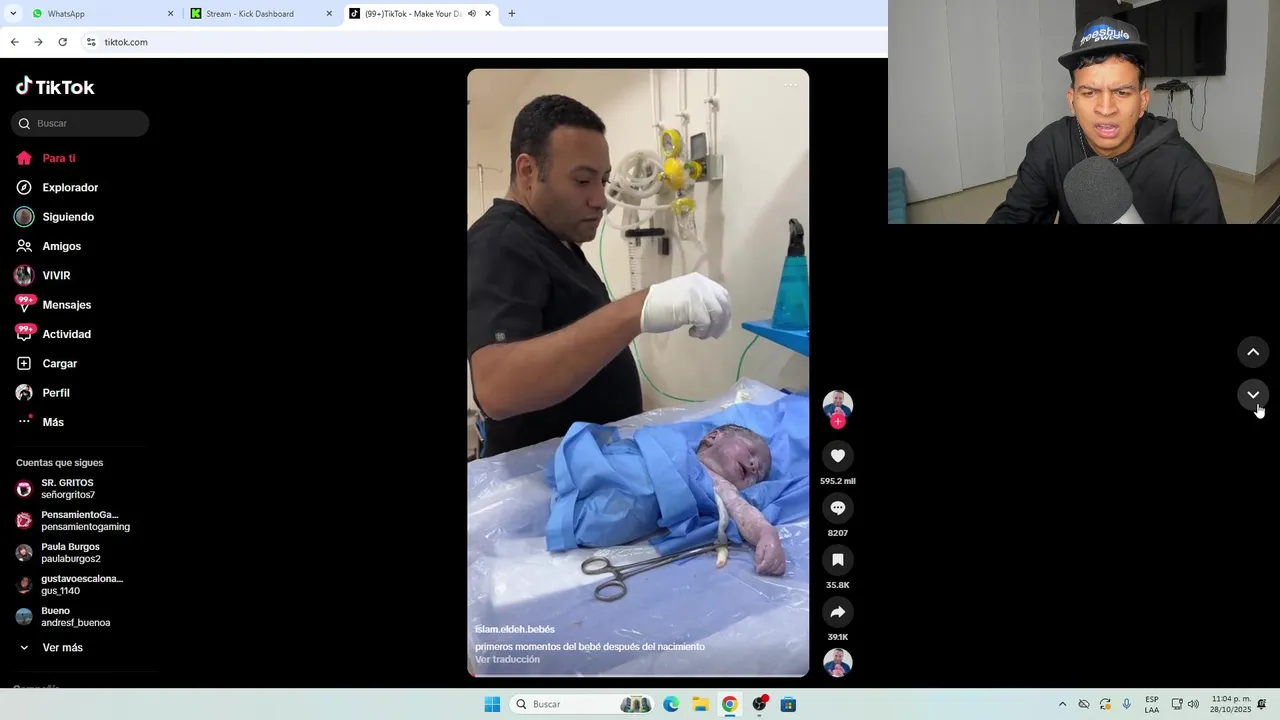Click the Cargar upload plus icon
The image size is (1280, 720).
point(24,363)
